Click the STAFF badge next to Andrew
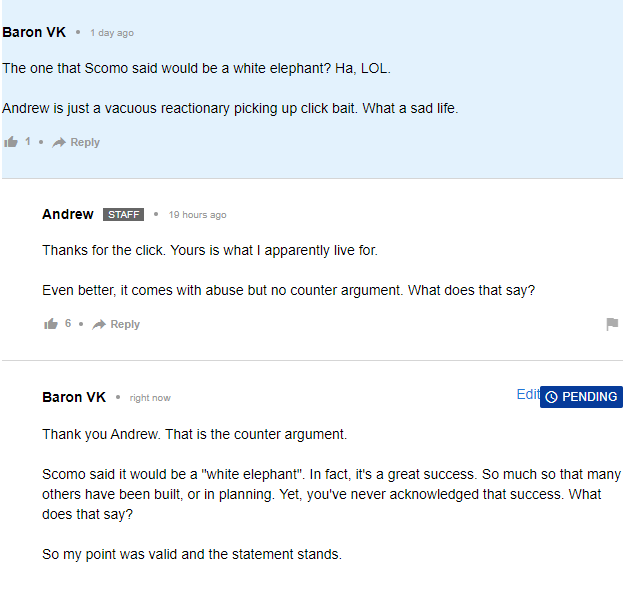 [x=123, y=214]
